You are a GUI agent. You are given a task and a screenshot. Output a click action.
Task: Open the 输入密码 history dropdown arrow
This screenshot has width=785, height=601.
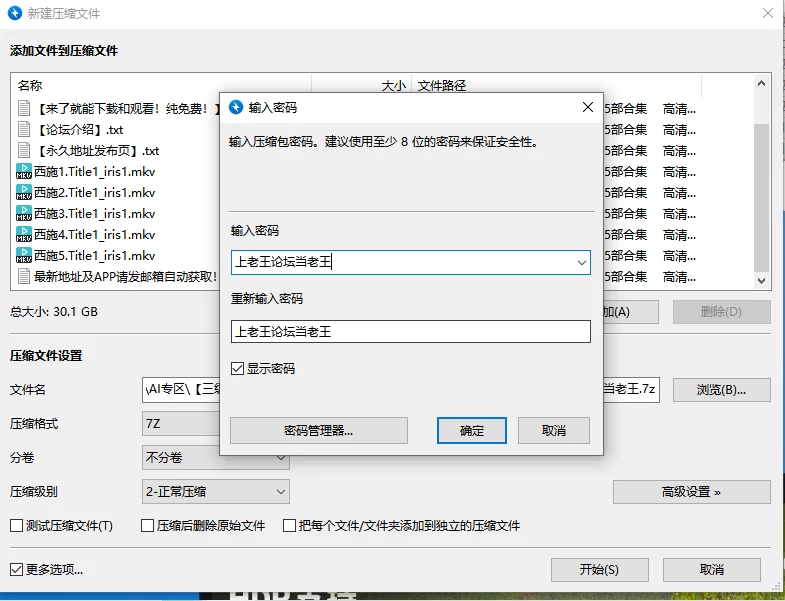581,262
